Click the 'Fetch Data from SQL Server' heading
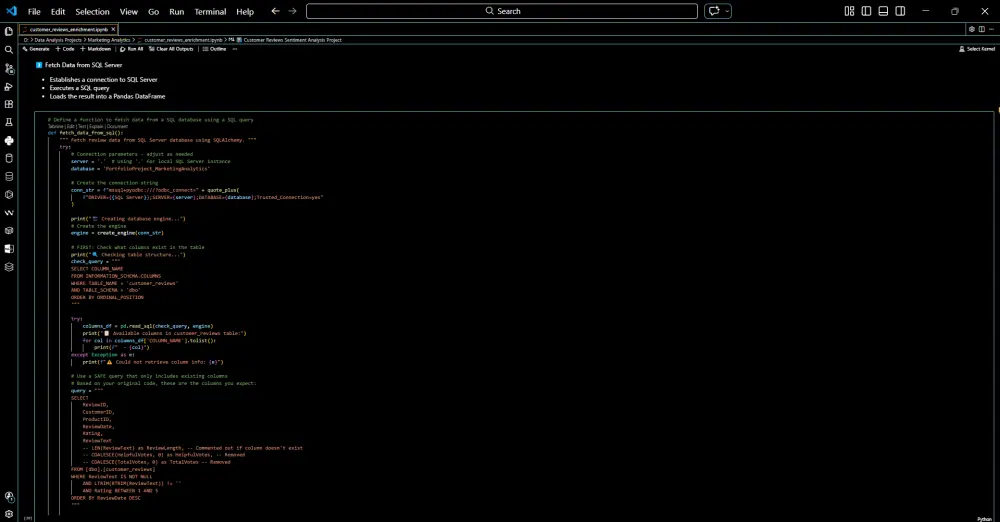 pos(84,65)
